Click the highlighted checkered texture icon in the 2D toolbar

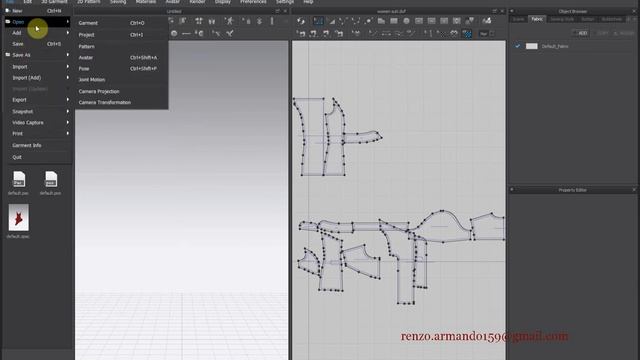467,33
